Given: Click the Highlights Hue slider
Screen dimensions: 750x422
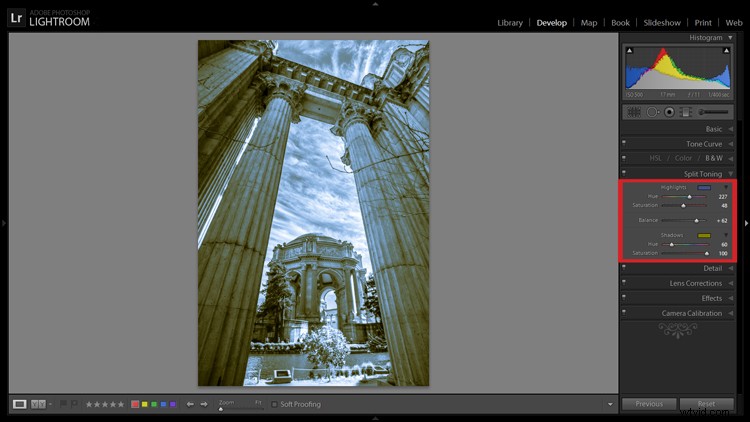Looking at the screenshot, I should click(x=684, y=197).
